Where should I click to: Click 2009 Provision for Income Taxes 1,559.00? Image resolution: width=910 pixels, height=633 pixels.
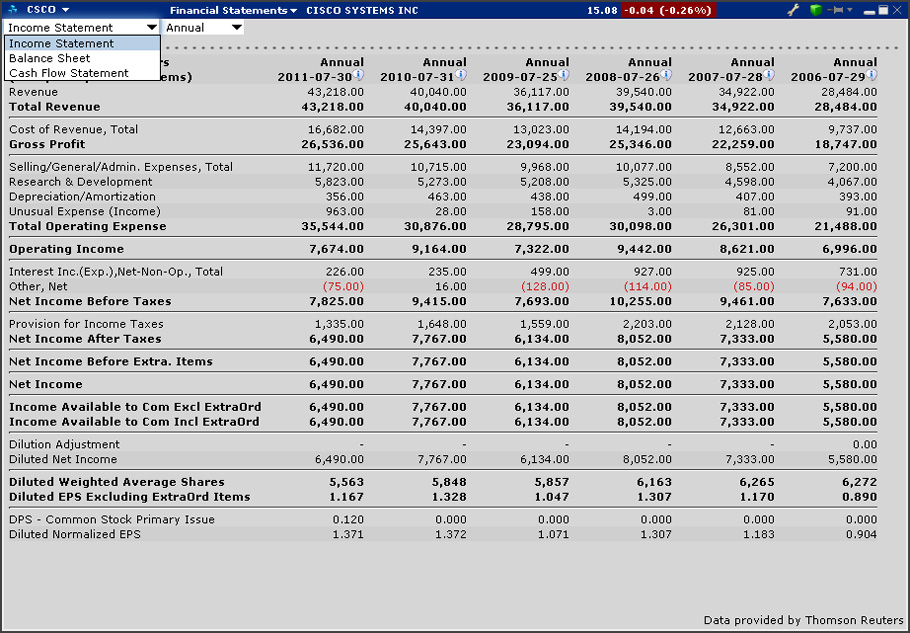[x=545, y=324]
